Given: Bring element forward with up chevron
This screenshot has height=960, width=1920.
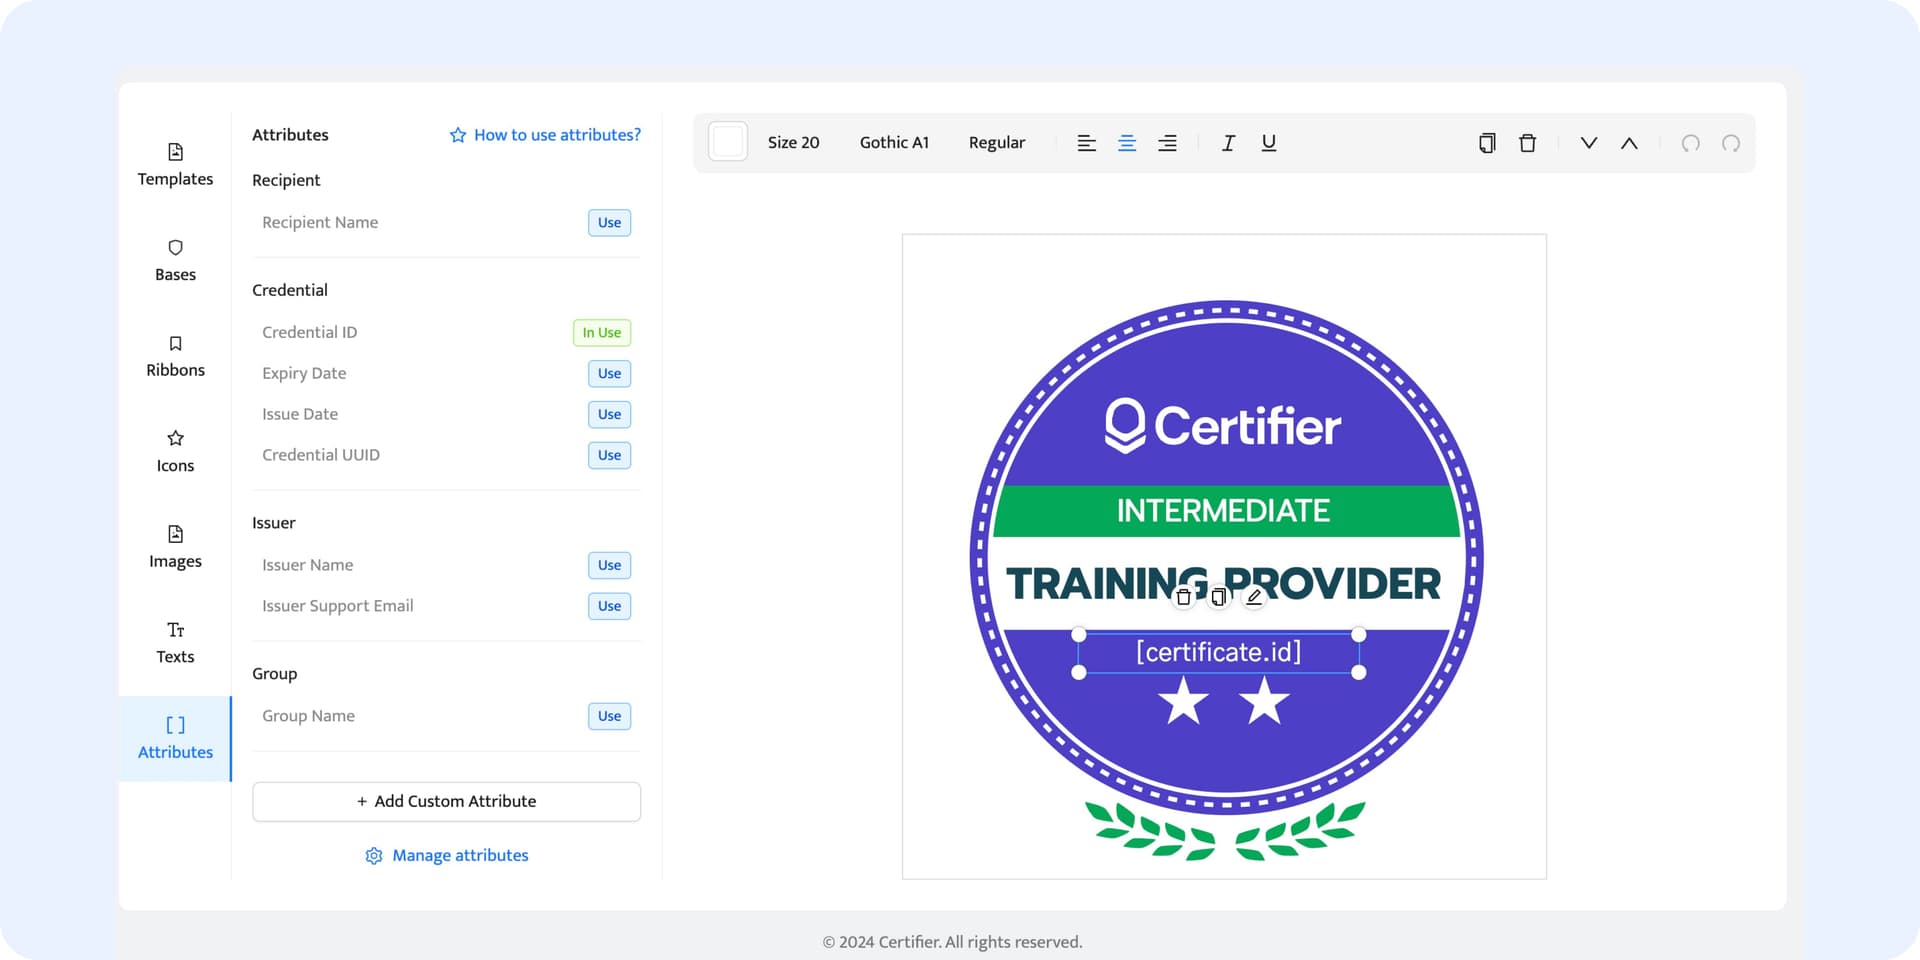Looking at the screenshot, I should [1629, 143].
